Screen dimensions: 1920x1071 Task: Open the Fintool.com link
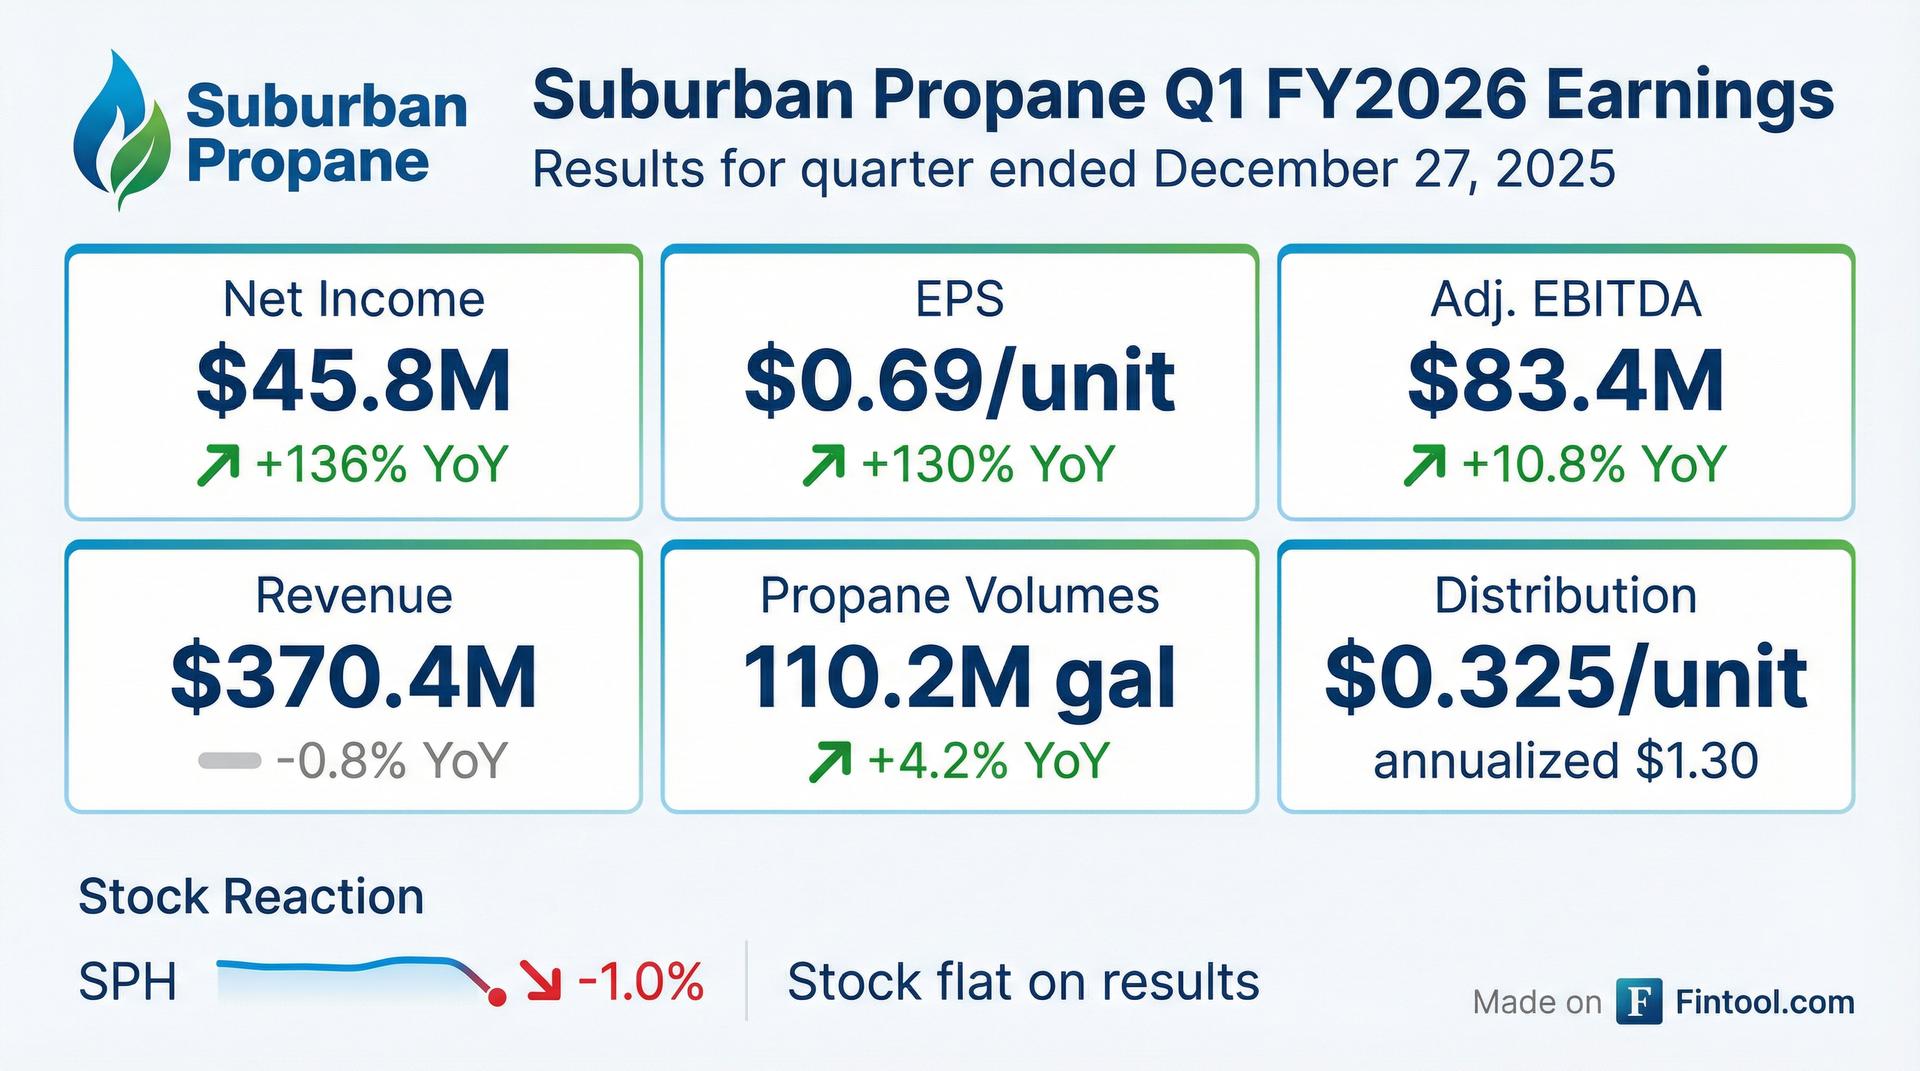(1764, 1002)
